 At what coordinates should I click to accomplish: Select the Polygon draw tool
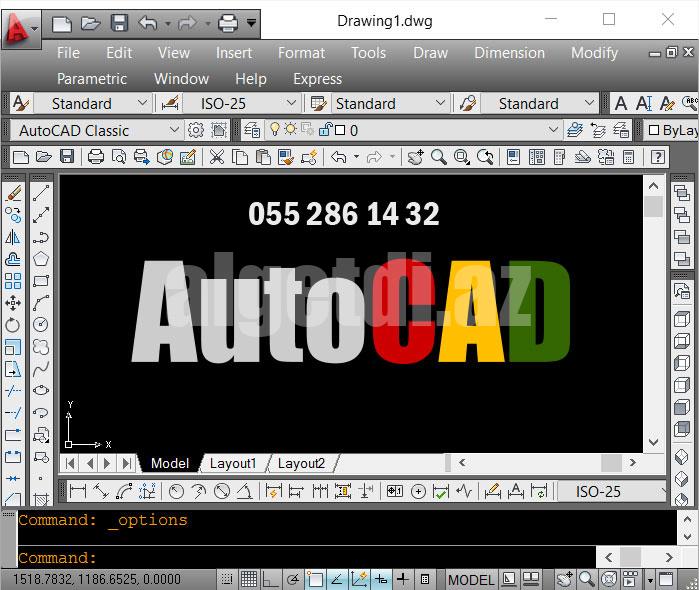41,259
